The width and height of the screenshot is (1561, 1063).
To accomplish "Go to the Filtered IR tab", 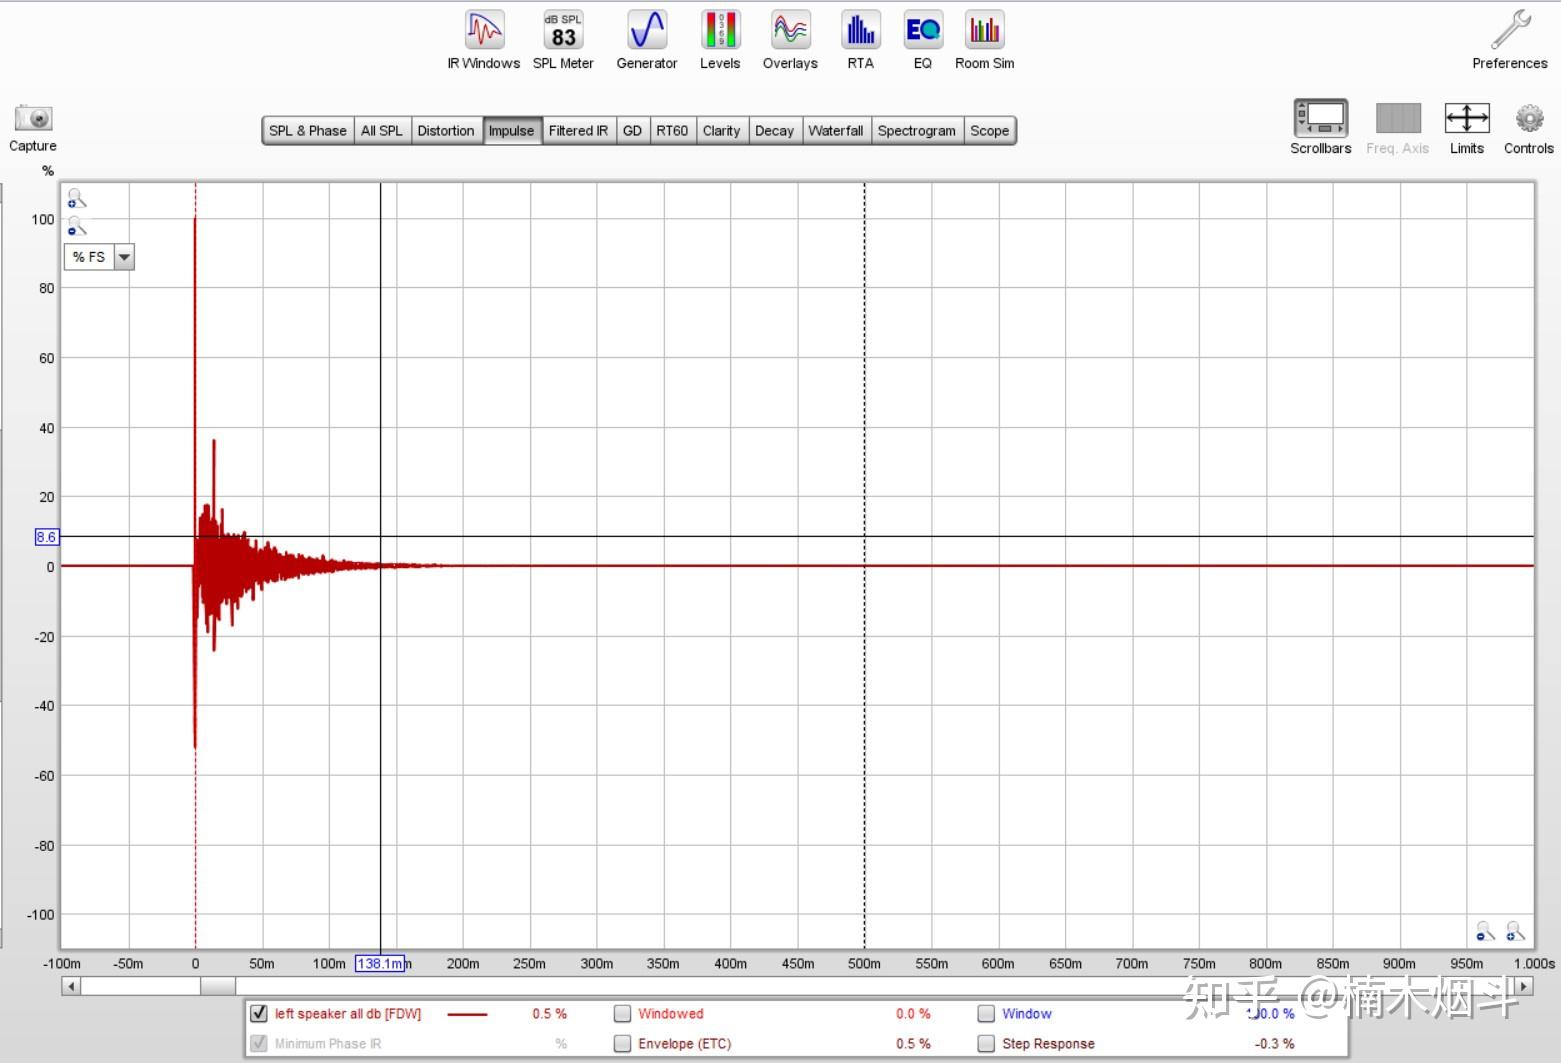I will [578, 131].
